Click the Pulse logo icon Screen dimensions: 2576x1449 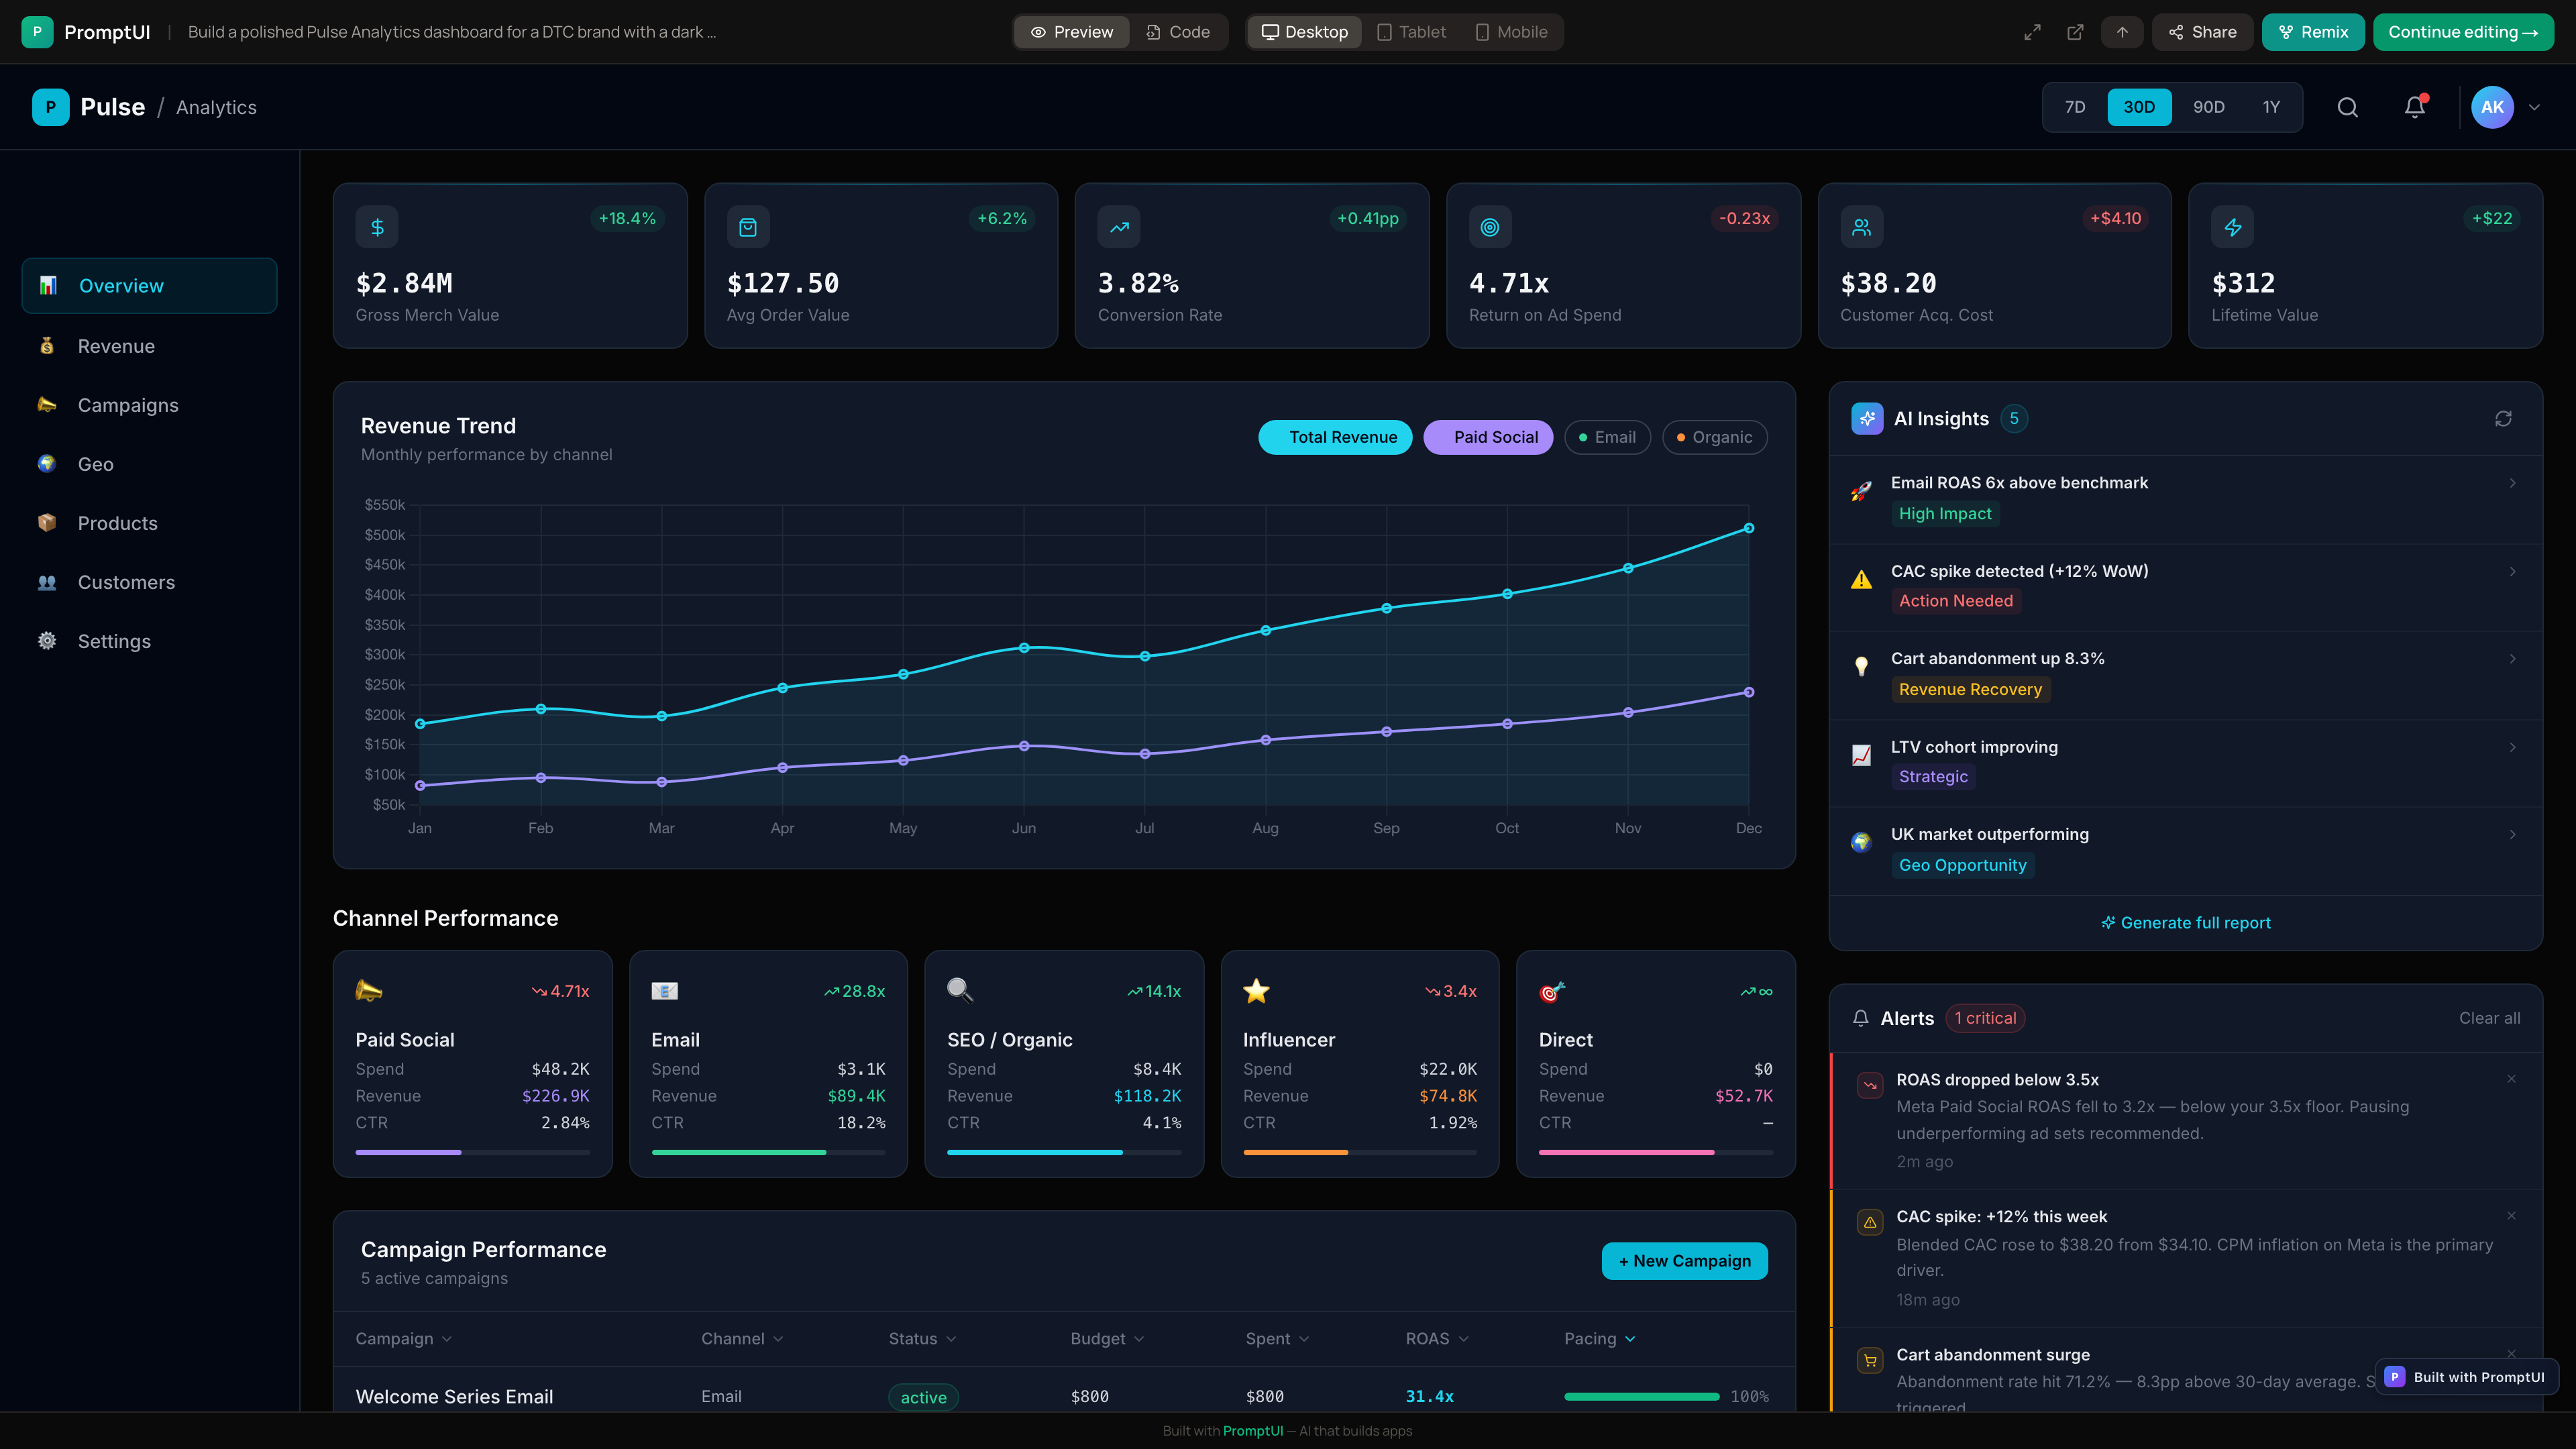click(50, 107)
